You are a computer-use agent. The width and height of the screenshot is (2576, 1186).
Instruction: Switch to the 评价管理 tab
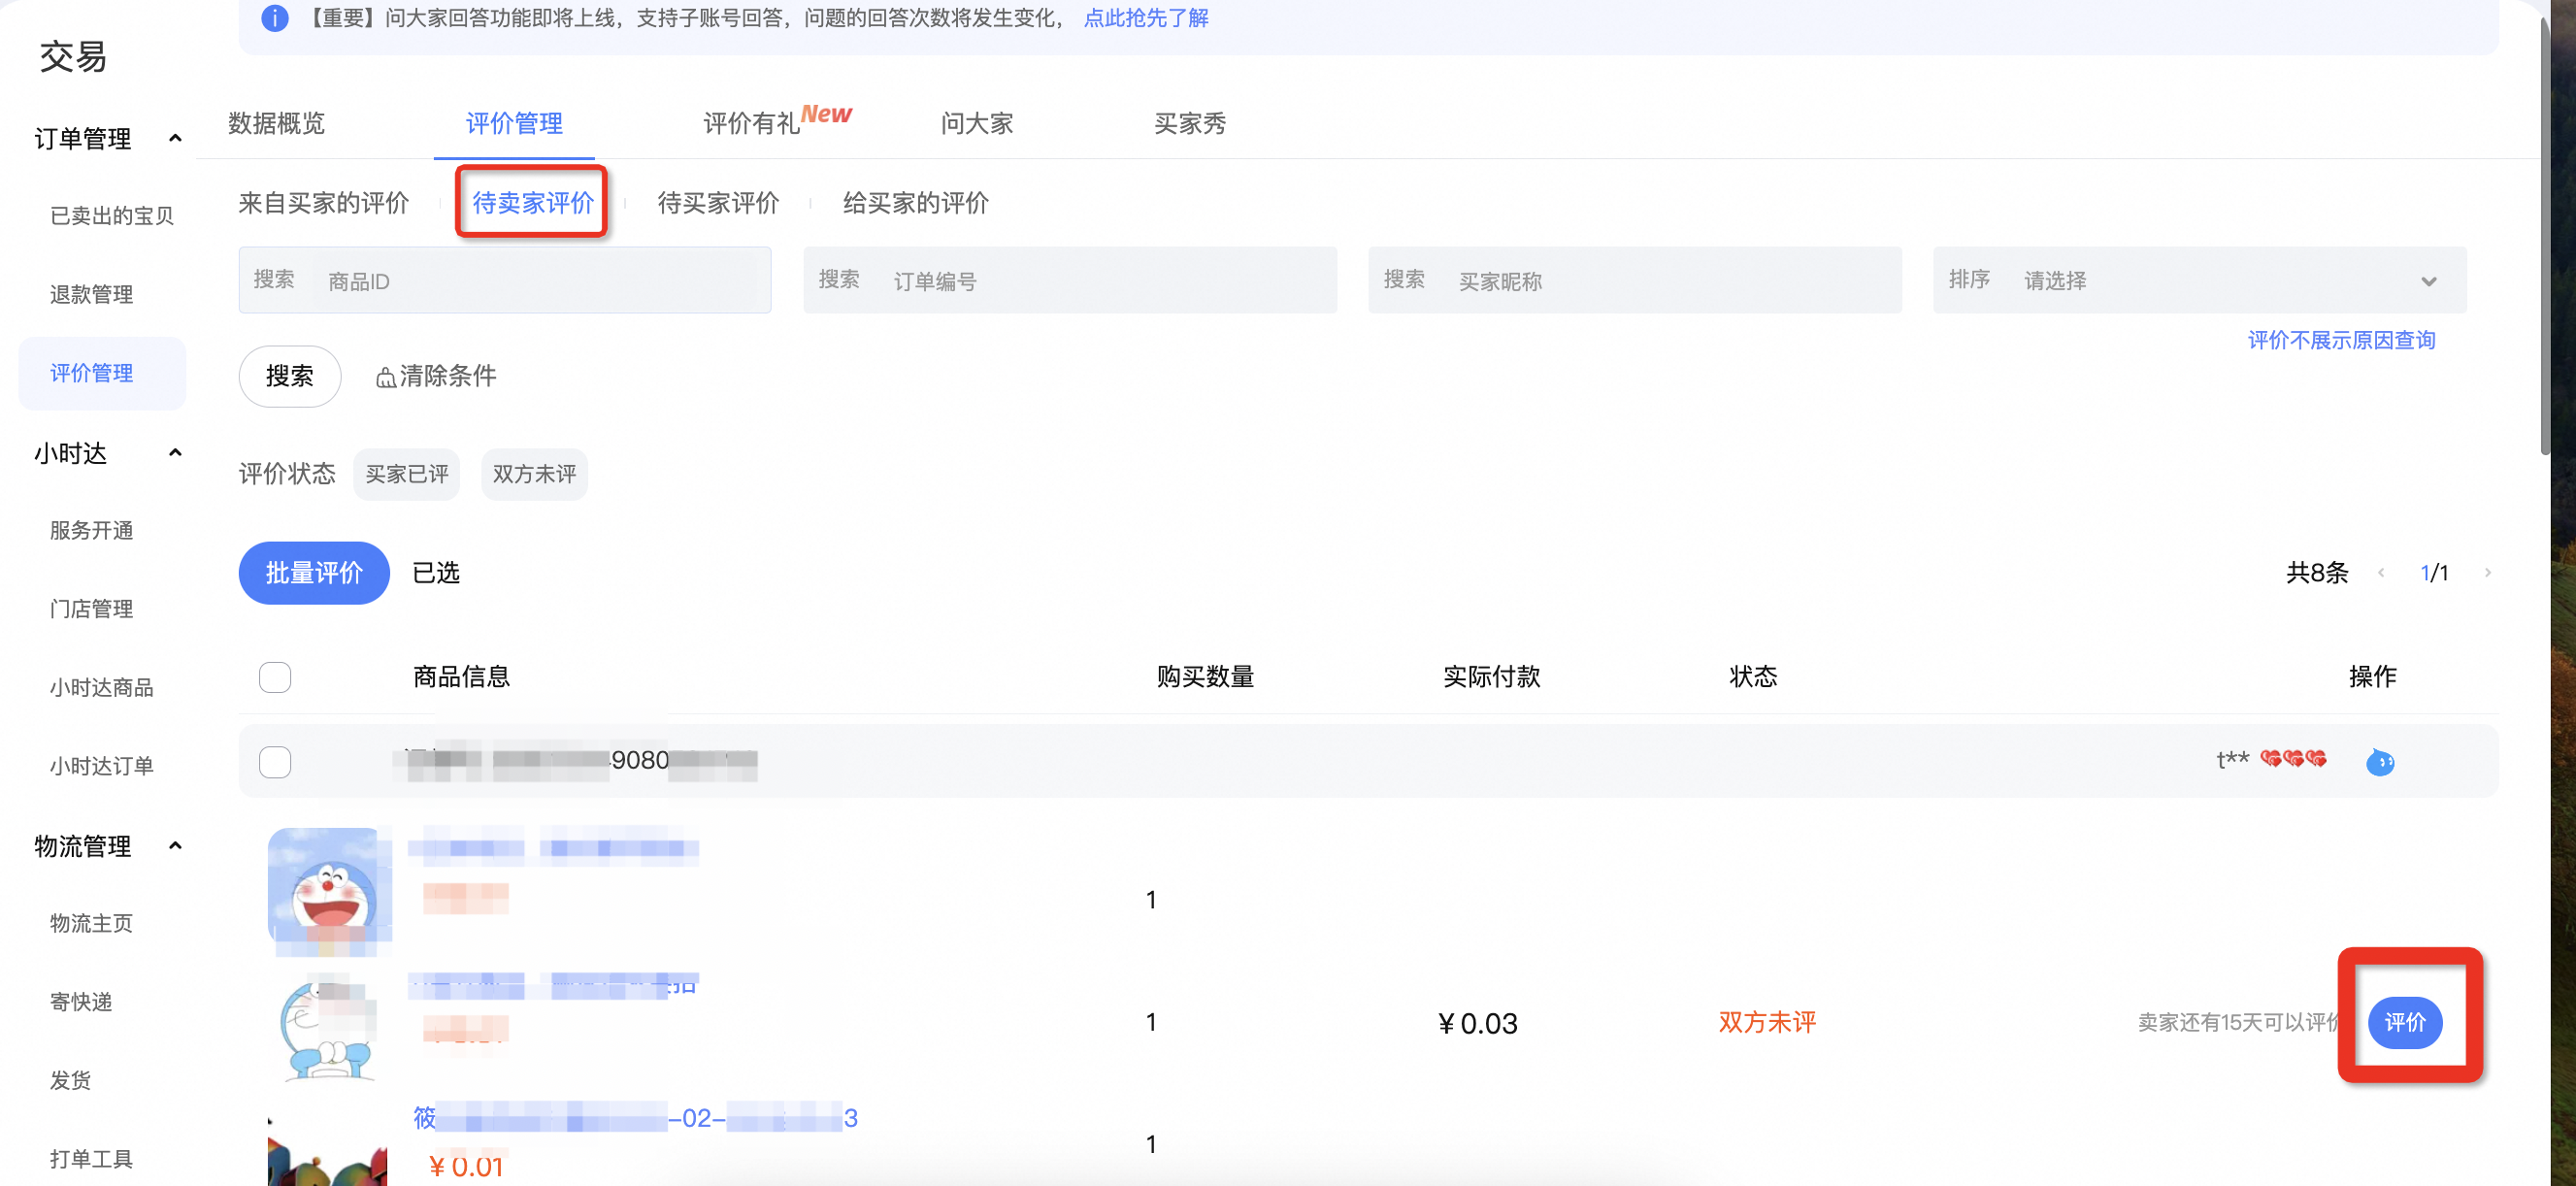pyautogui.click(x=514, y=123)
